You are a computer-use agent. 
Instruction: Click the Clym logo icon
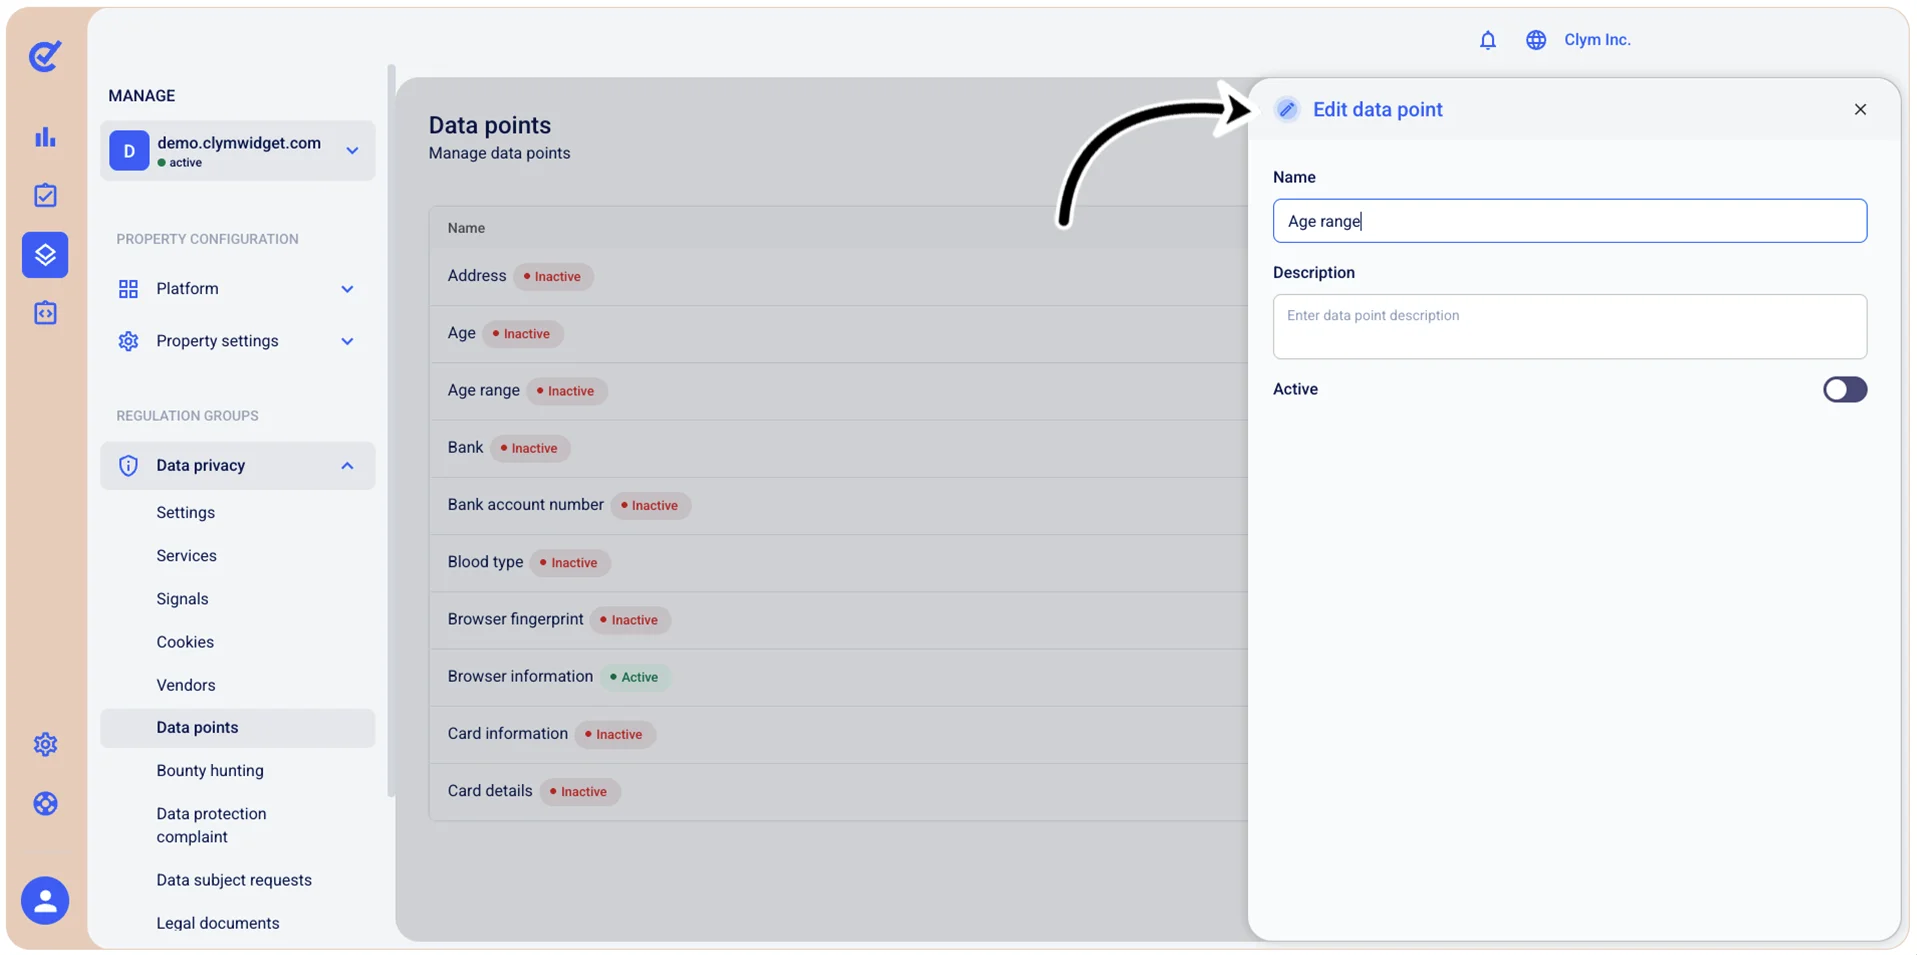(45, 56)
